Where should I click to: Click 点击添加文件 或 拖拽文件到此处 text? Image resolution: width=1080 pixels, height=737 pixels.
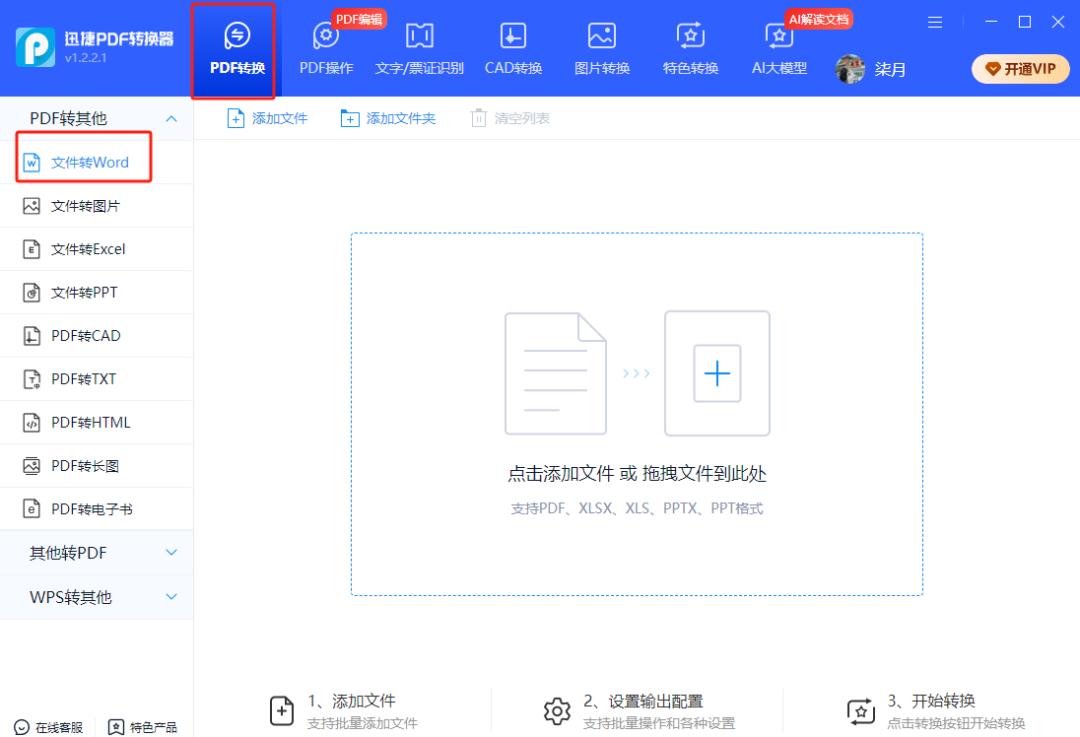(x=637, y=474)
